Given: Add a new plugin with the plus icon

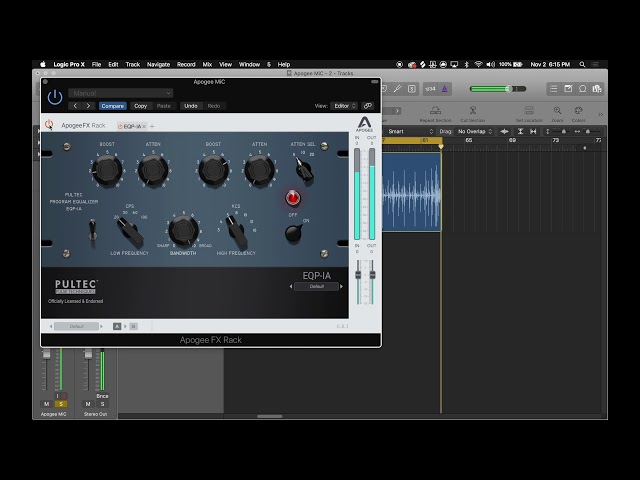Looking at the screenshot, I should click(152, 127).
